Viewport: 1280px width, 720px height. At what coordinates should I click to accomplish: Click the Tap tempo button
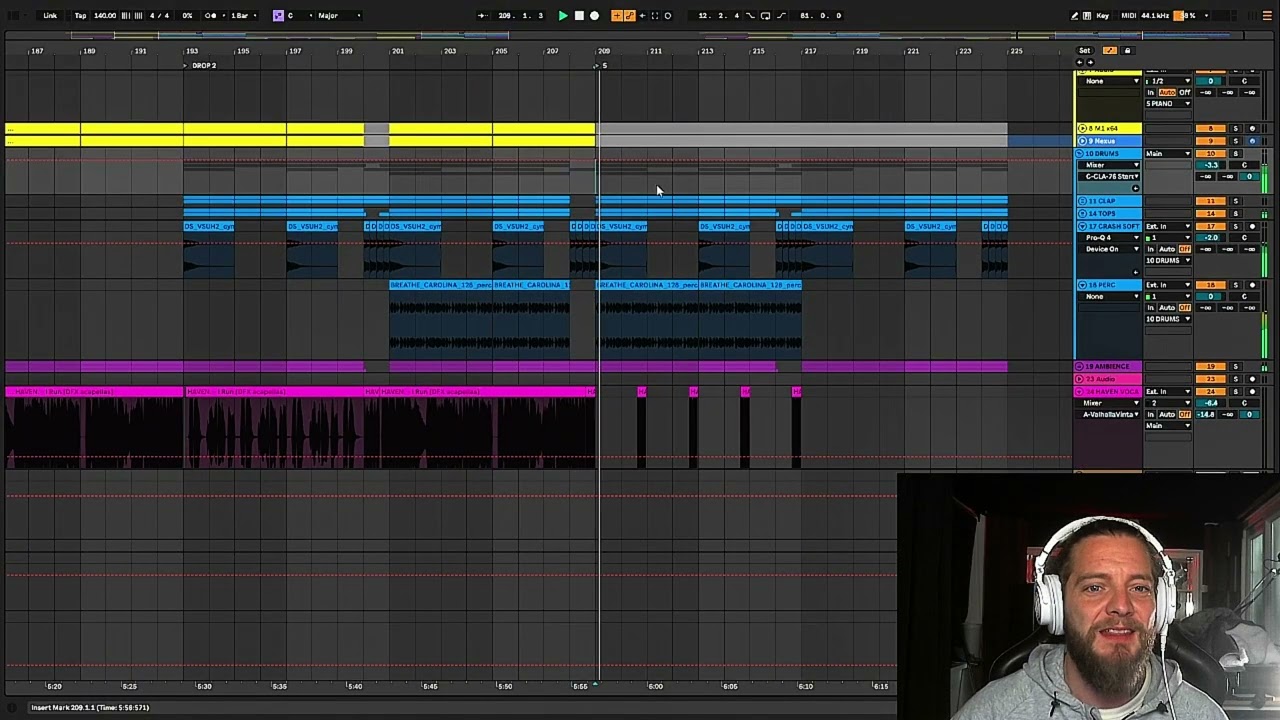(x=80, y=15)
